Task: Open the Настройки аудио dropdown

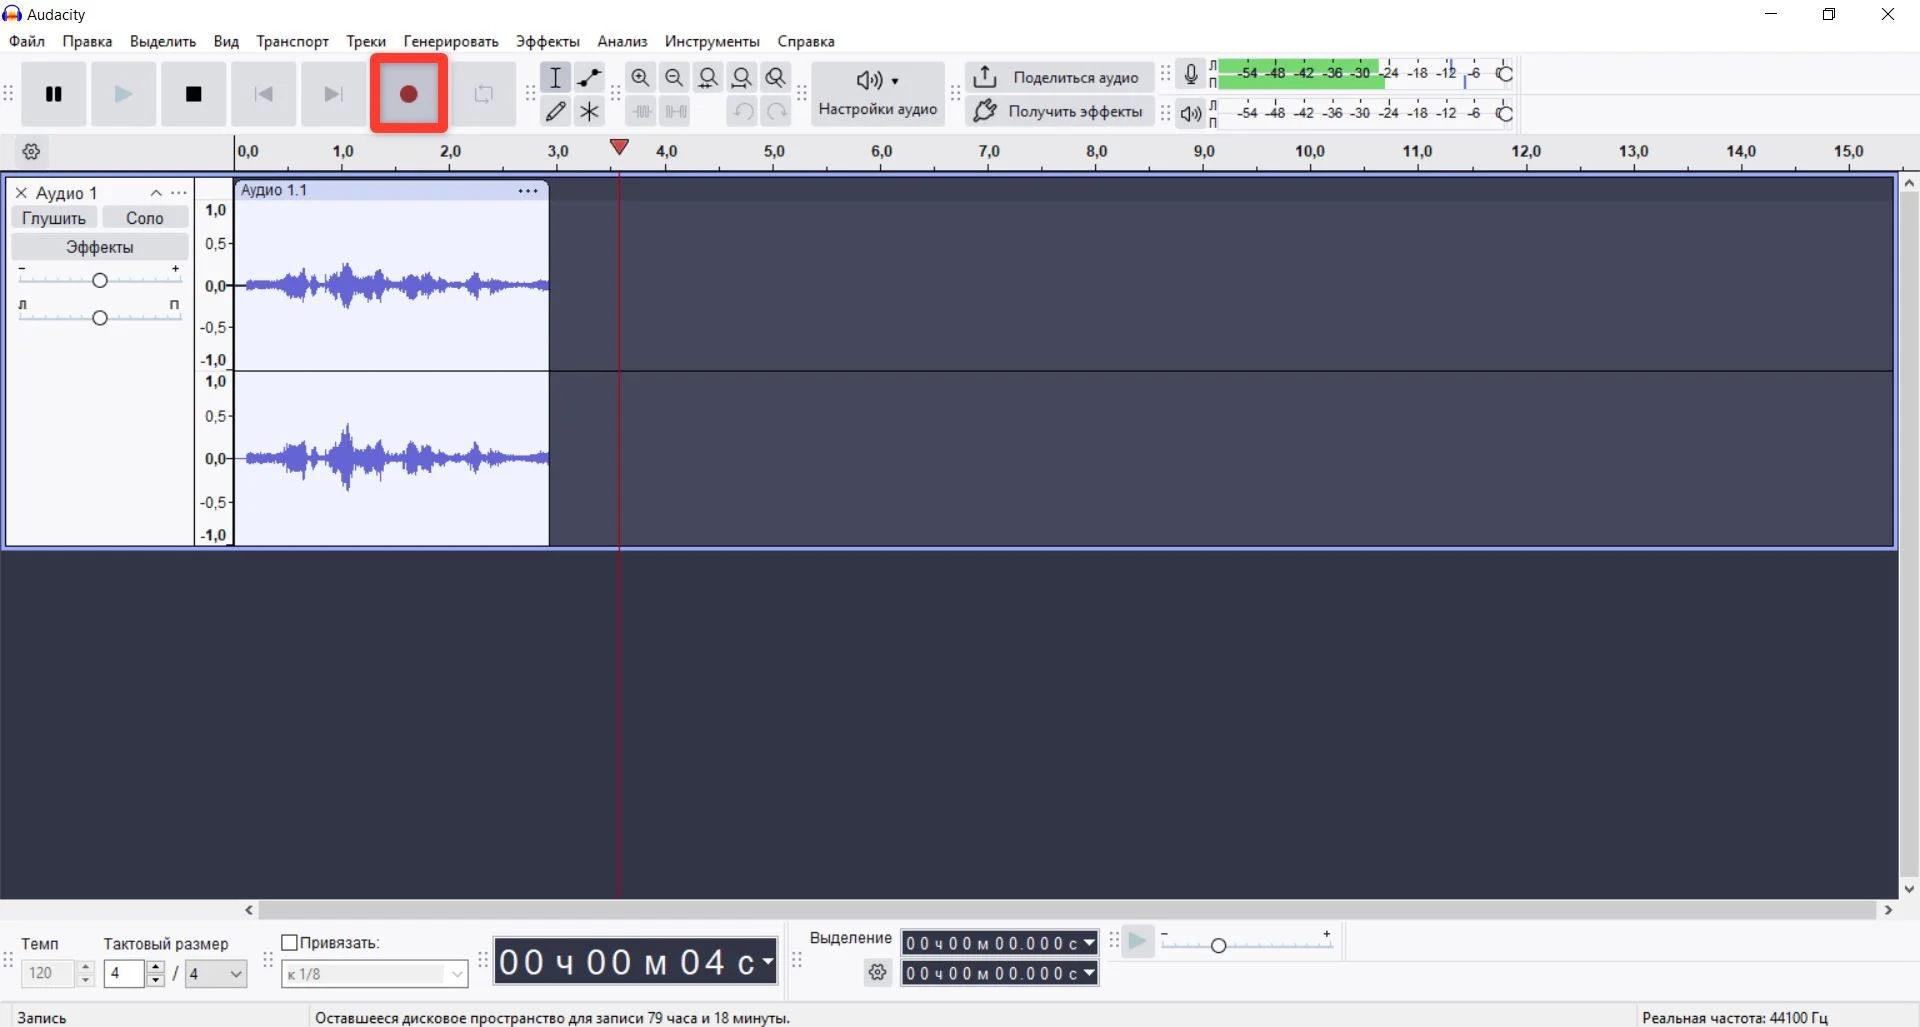Action: click(877, 93)
